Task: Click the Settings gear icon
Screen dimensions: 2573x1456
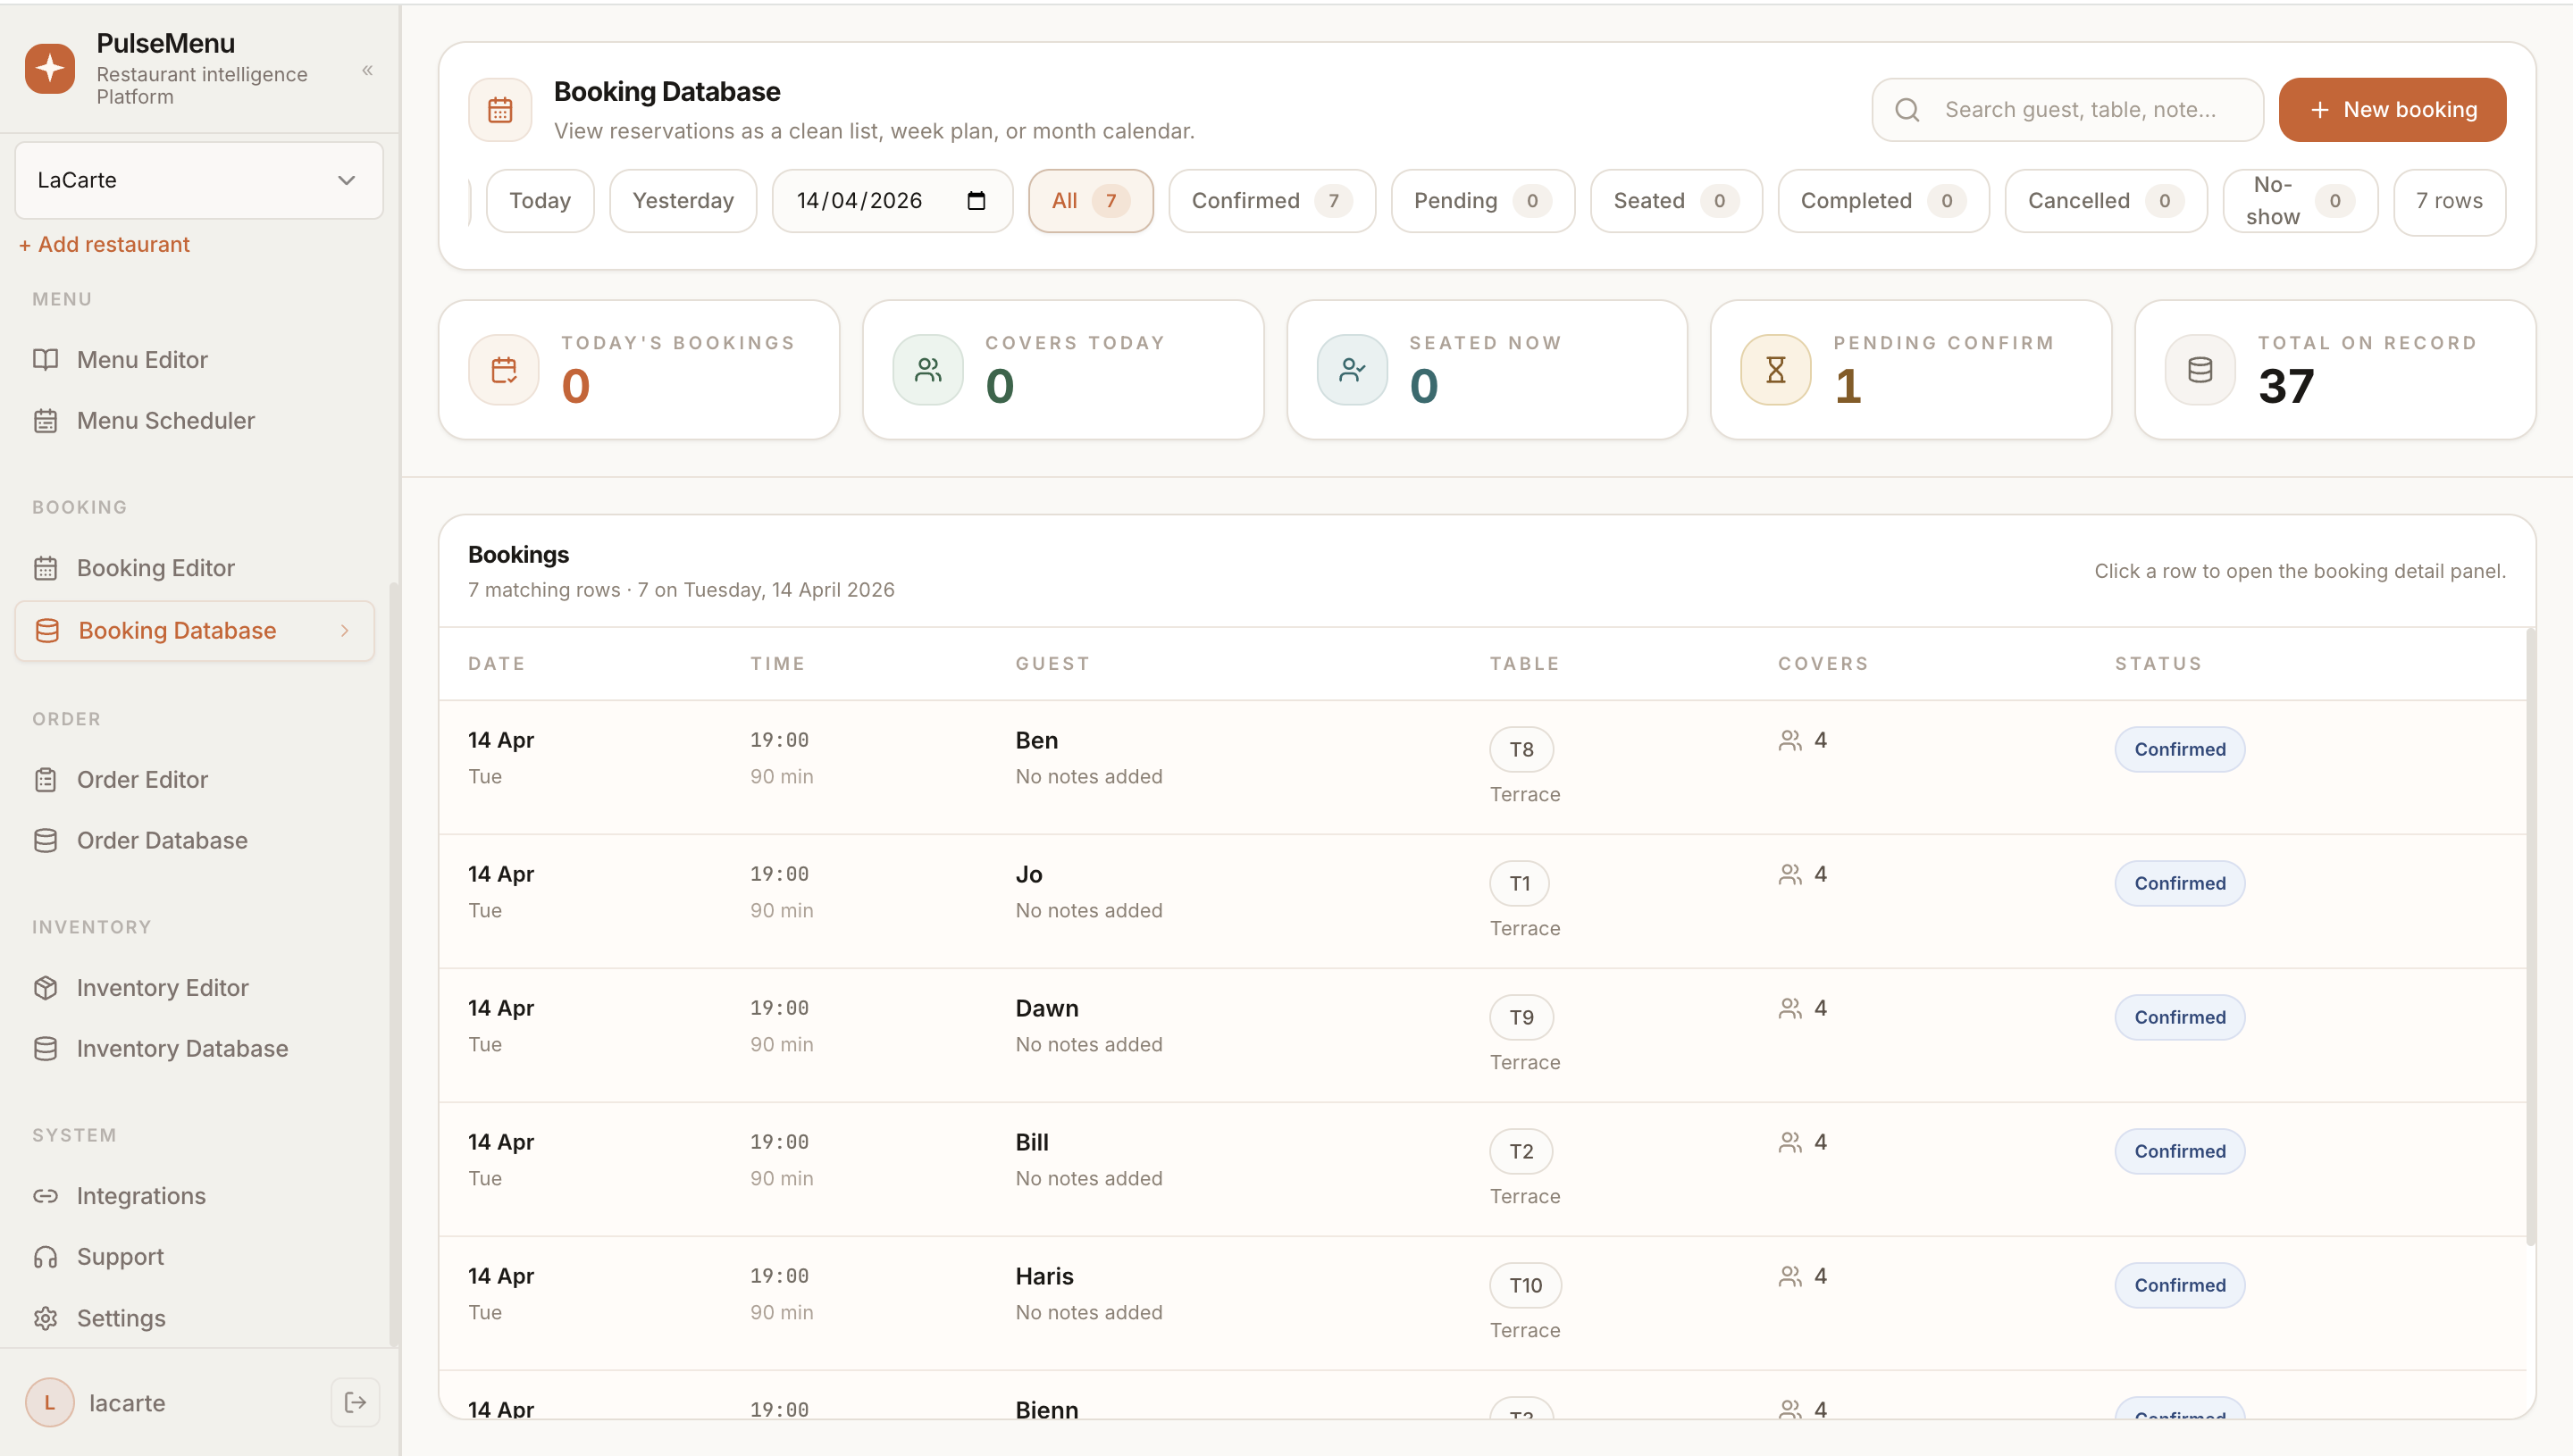Action: (x=45, y=1318)
